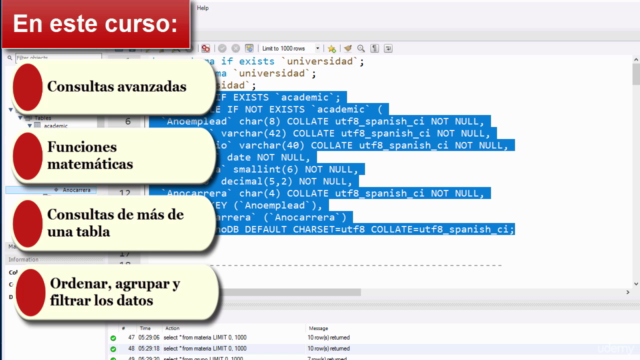Toggle stop script on error icon
Screen dimensions: 640x360
tap(206, 49)
